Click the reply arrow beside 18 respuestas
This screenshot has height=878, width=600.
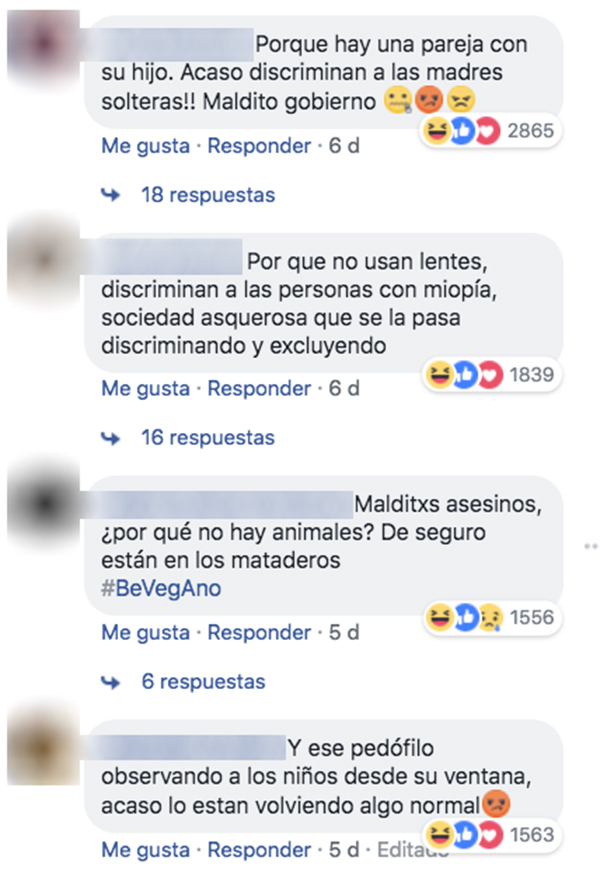click(111, 195)
